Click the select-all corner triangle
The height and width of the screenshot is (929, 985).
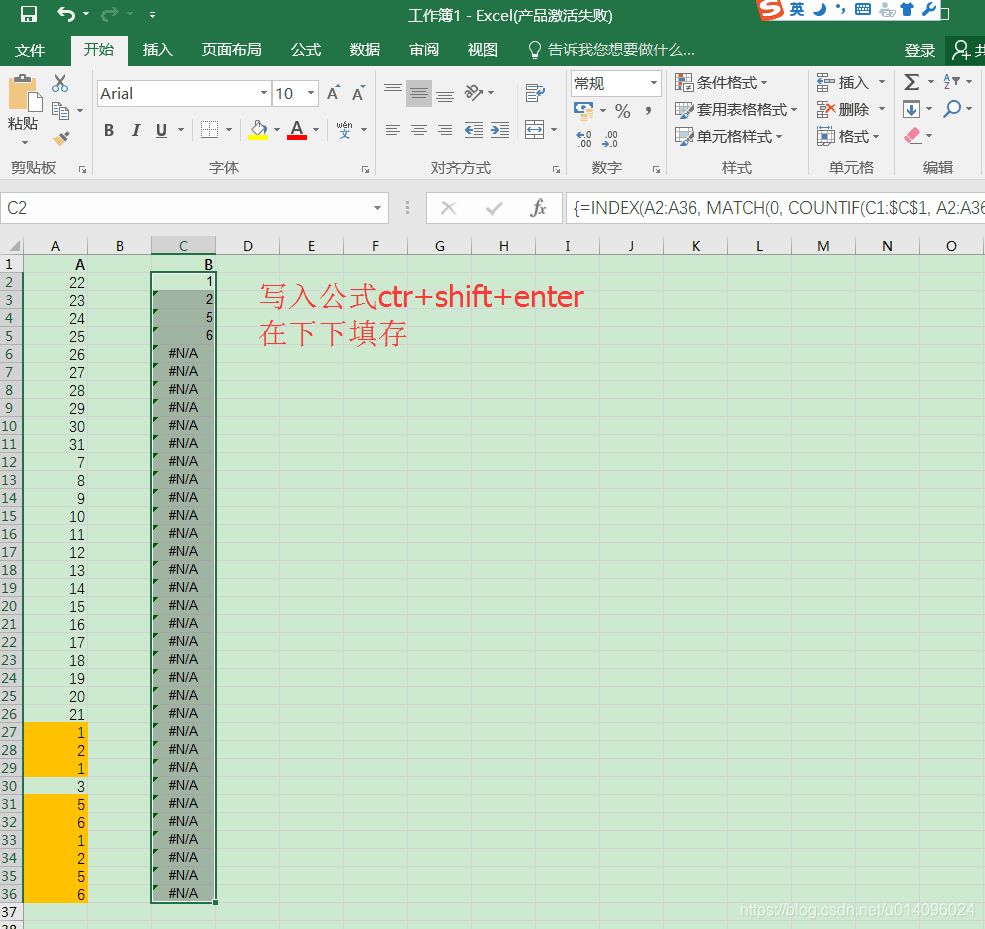12,246
